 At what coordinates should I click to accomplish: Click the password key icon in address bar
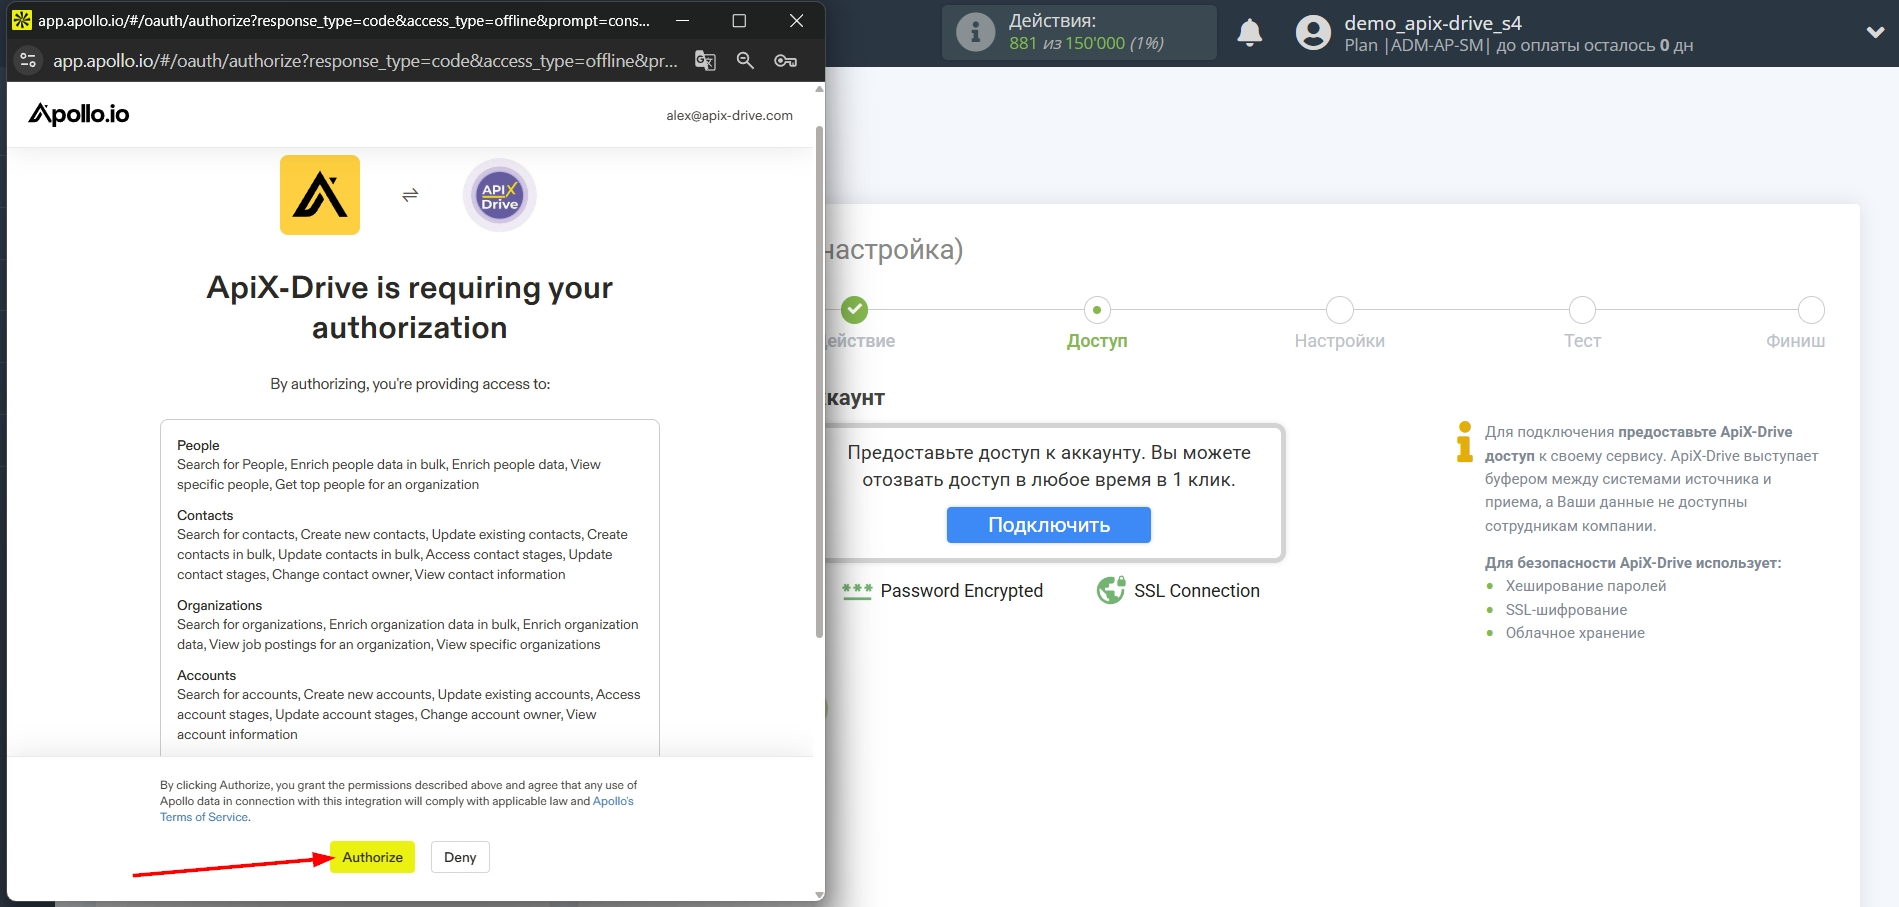pyautogui.click(x=786, y=61)
